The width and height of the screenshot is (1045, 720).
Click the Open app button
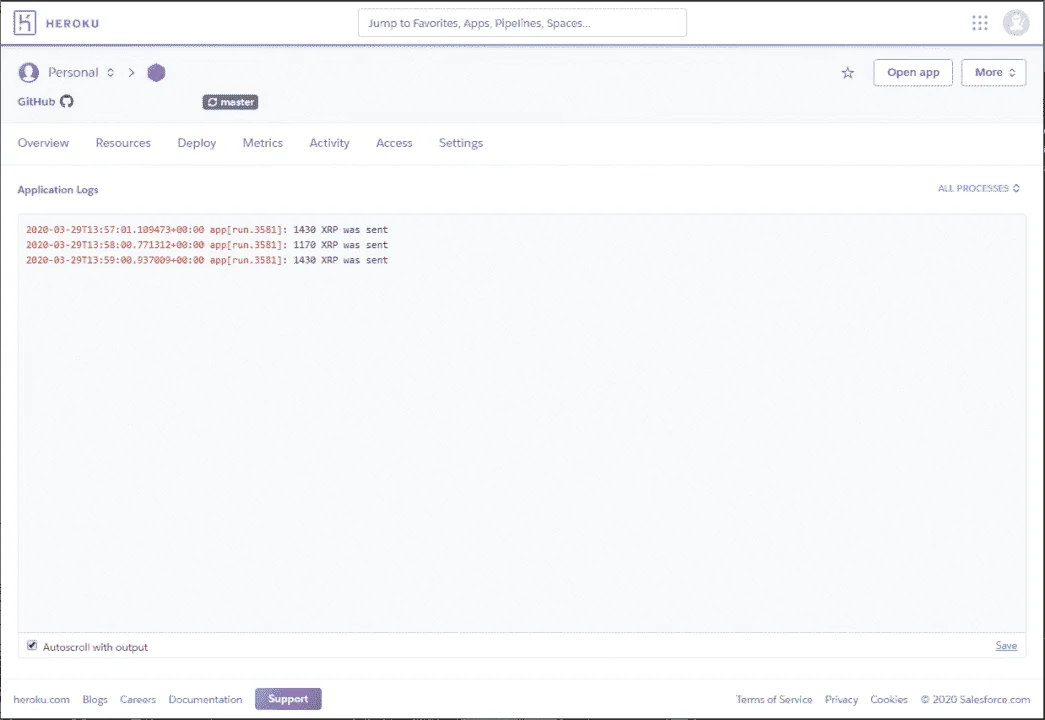coord(913,72)
